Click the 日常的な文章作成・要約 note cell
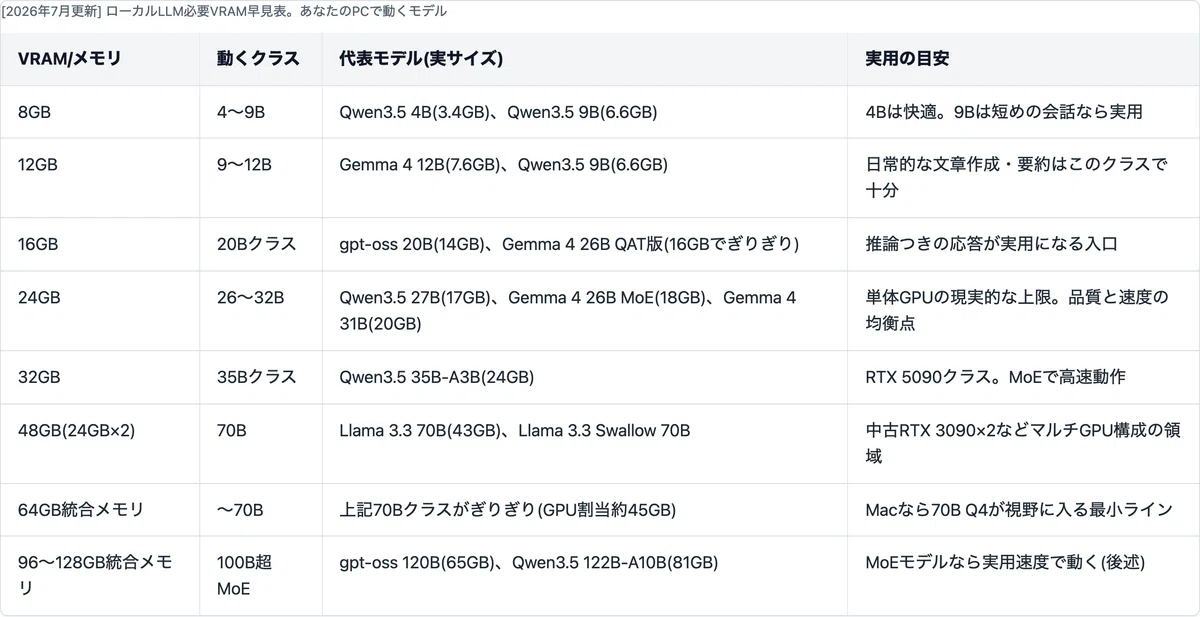This screenshot has width=1200, height=617. (1023, 178)
